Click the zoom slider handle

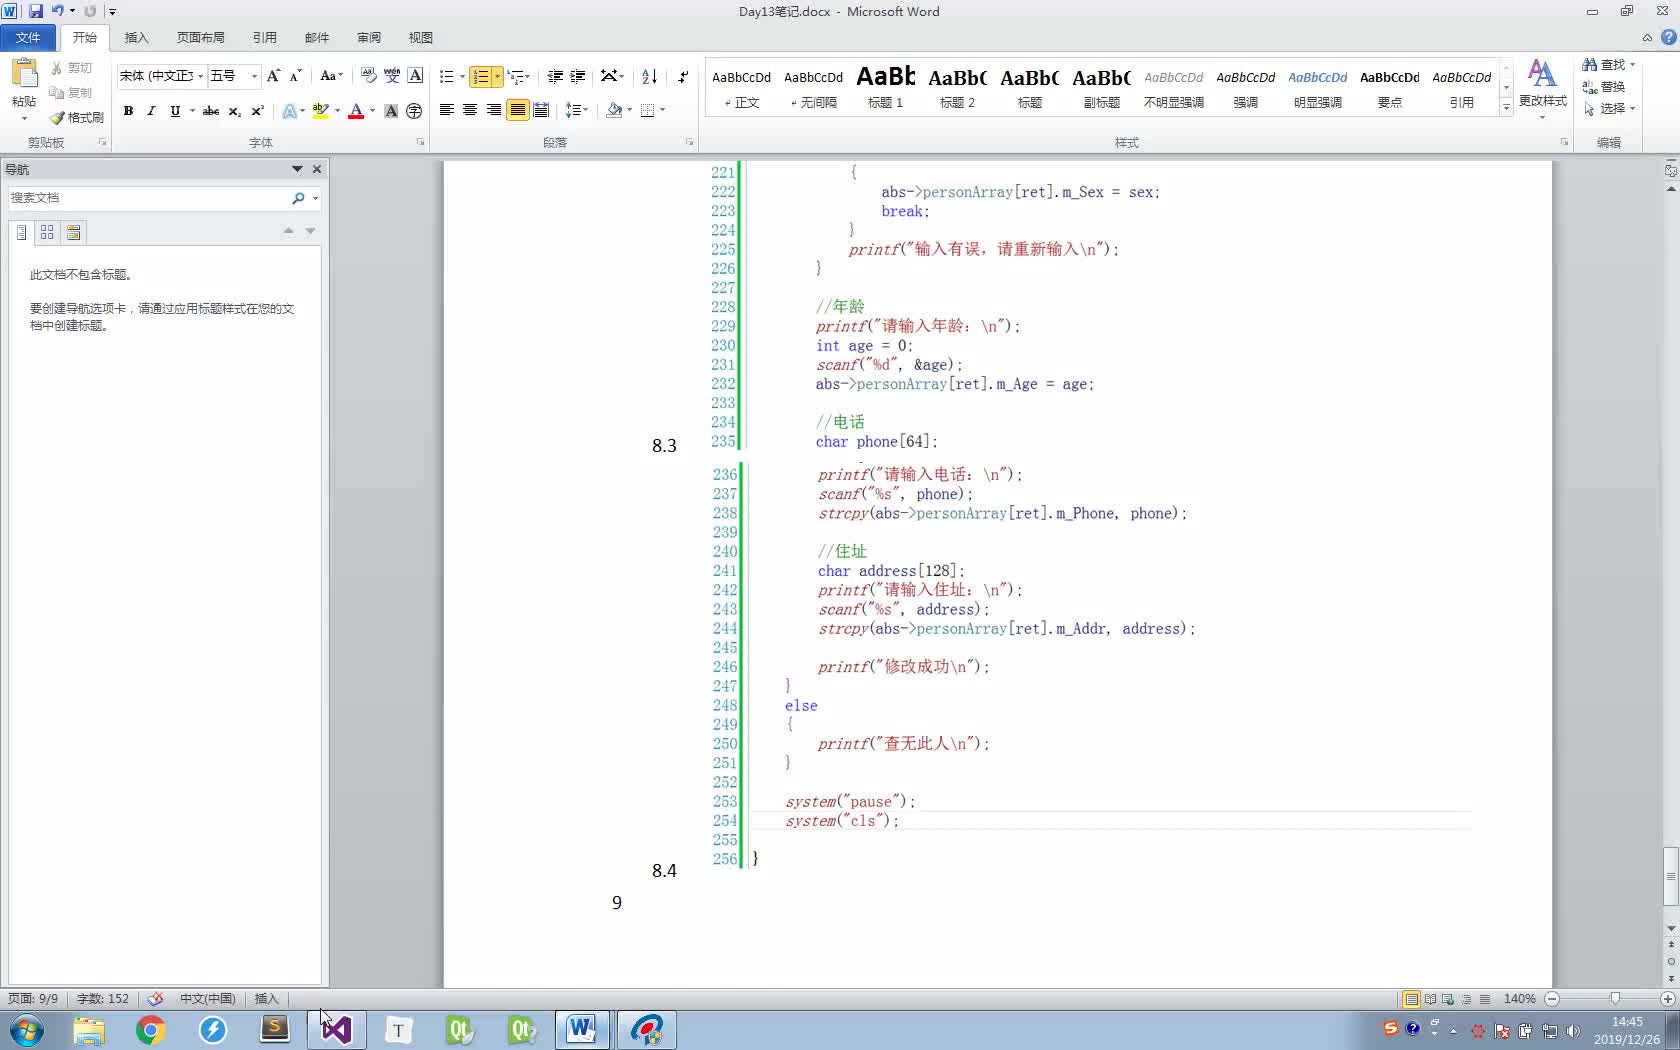[x=1615, y=999]
